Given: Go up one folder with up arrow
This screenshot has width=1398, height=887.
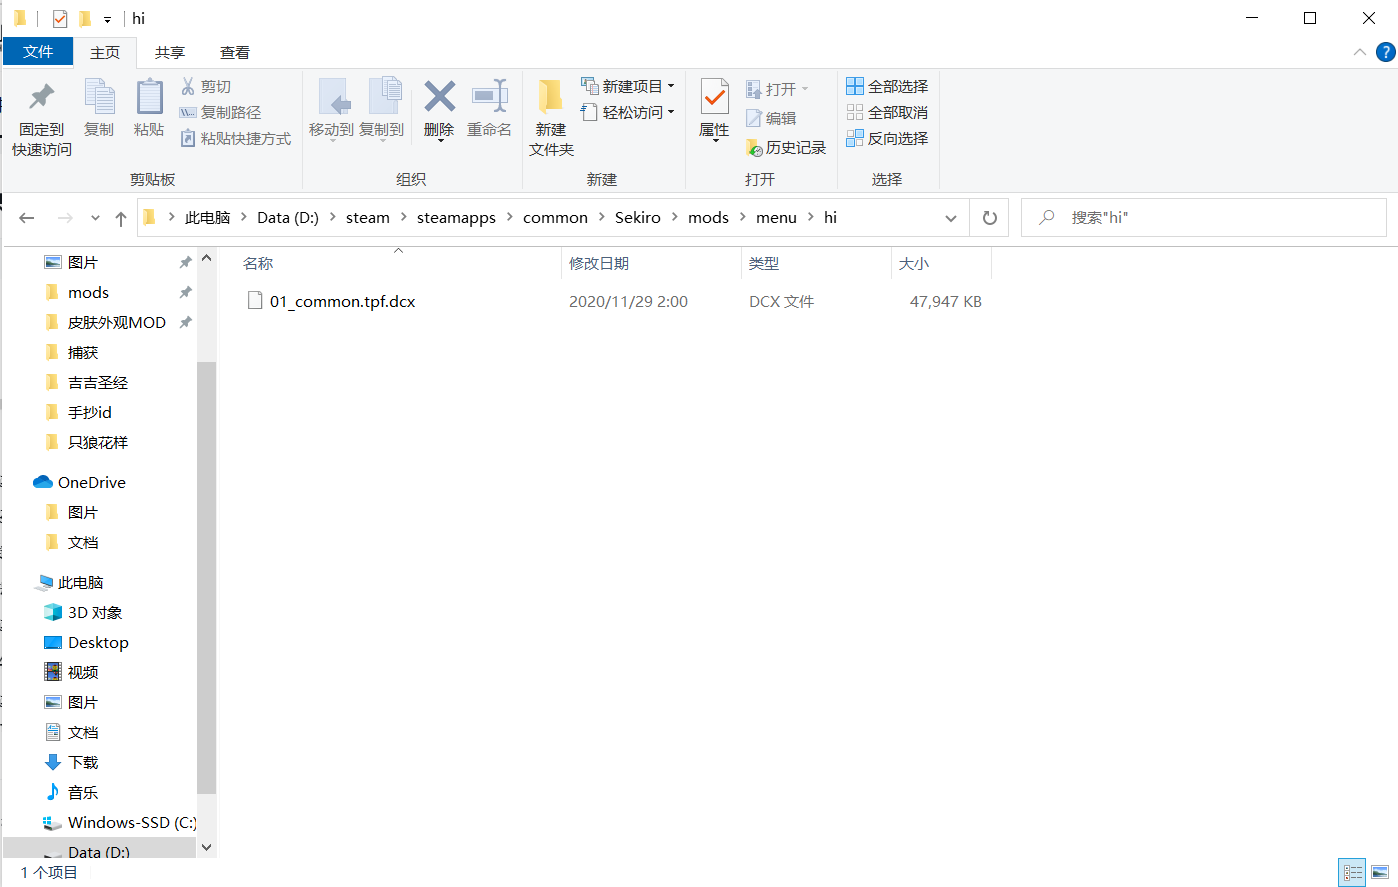Looking at the screenshot, I should coord(121,218).
